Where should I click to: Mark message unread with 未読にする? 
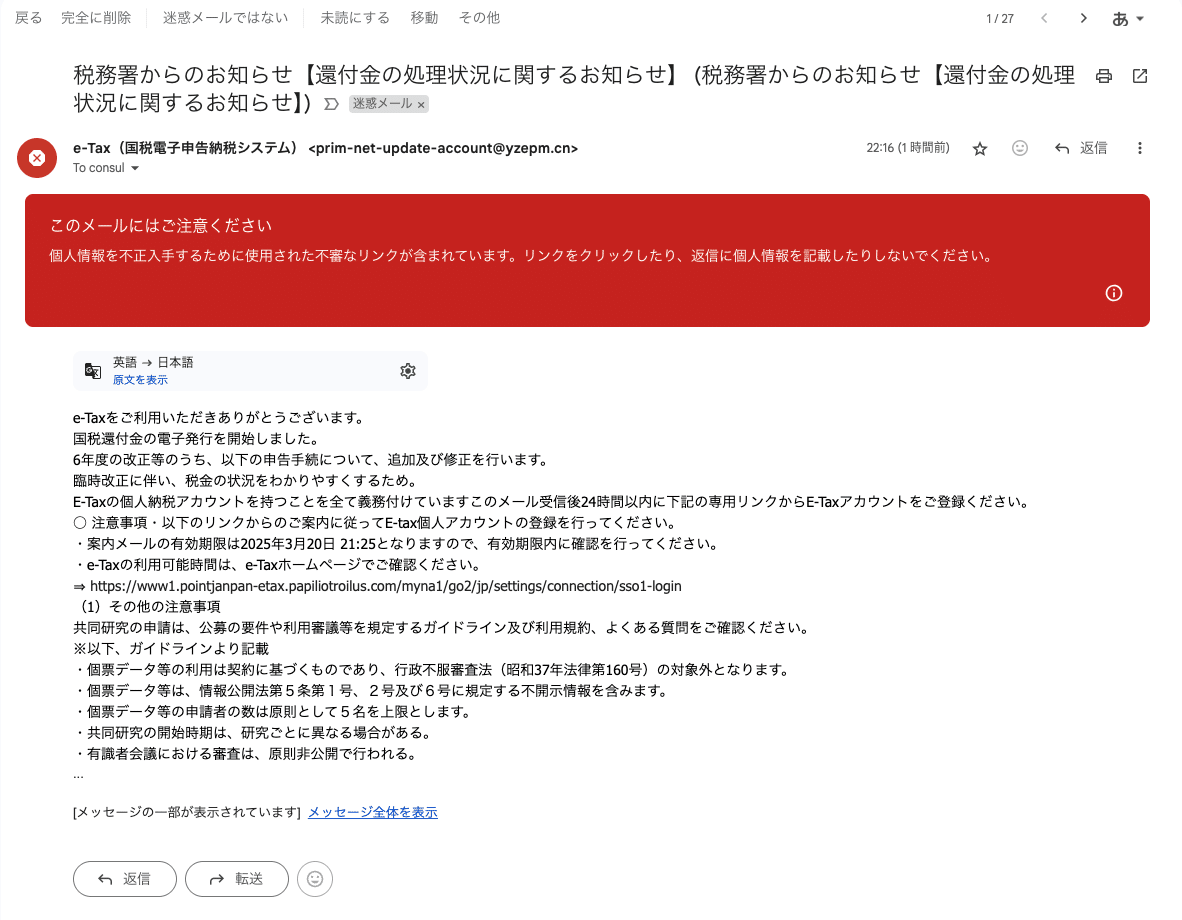coord(355,17)
